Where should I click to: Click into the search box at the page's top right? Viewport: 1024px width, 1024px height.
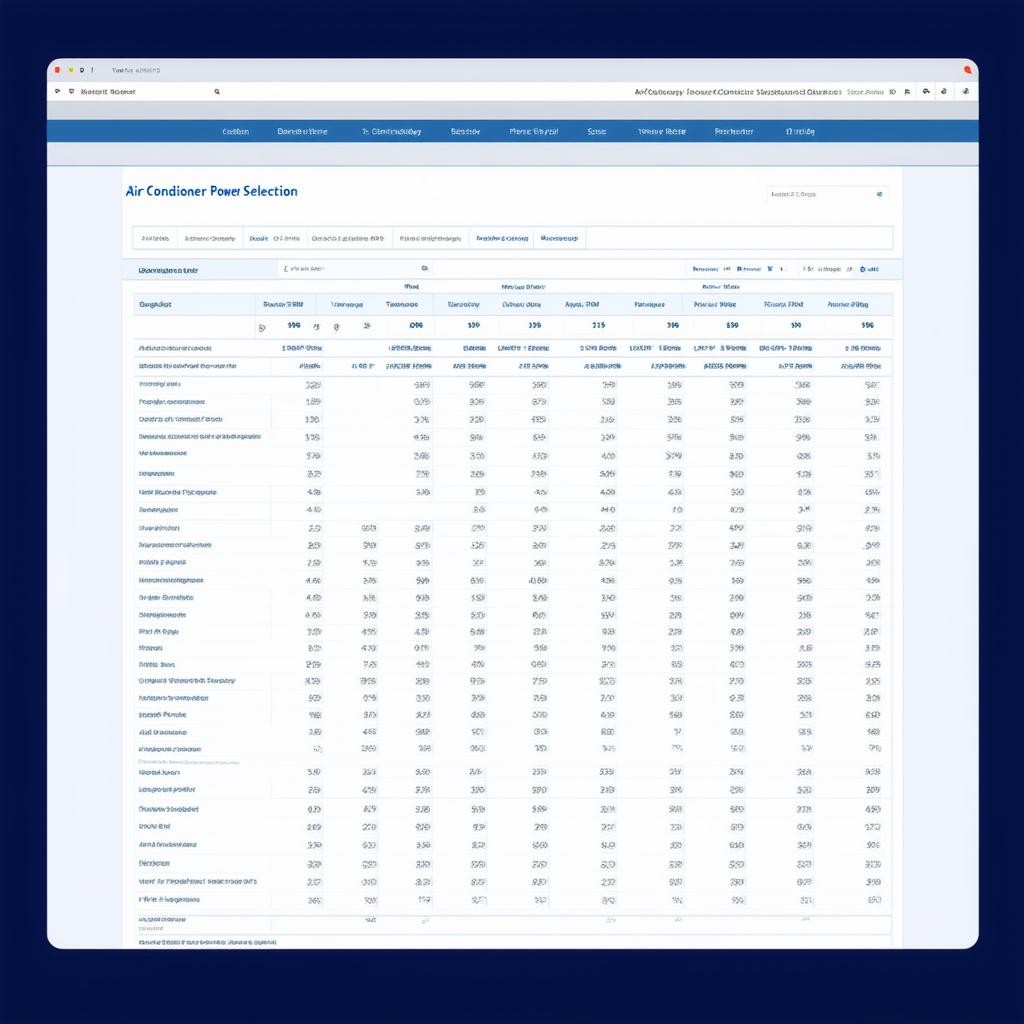[x=818, y=195]
